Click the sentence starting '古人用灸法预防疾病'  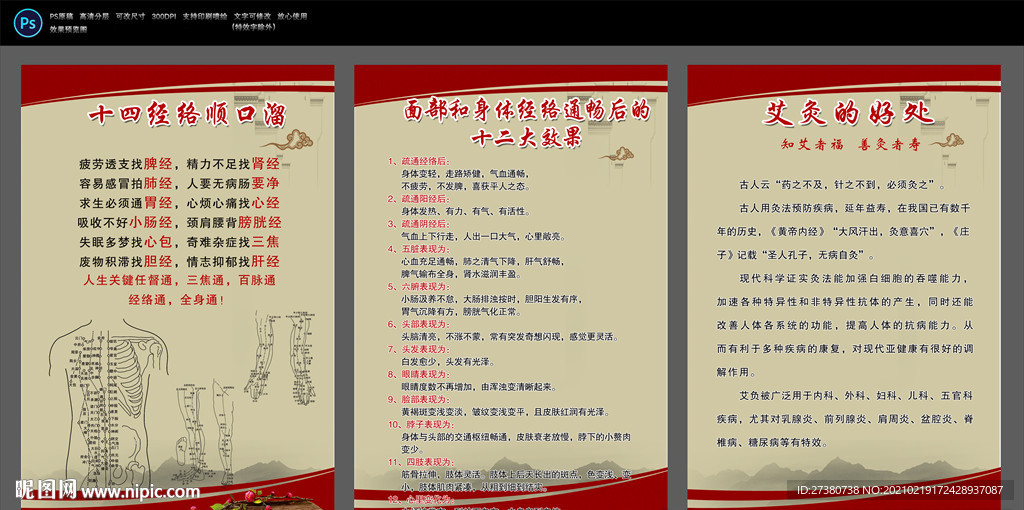(845, 232)
